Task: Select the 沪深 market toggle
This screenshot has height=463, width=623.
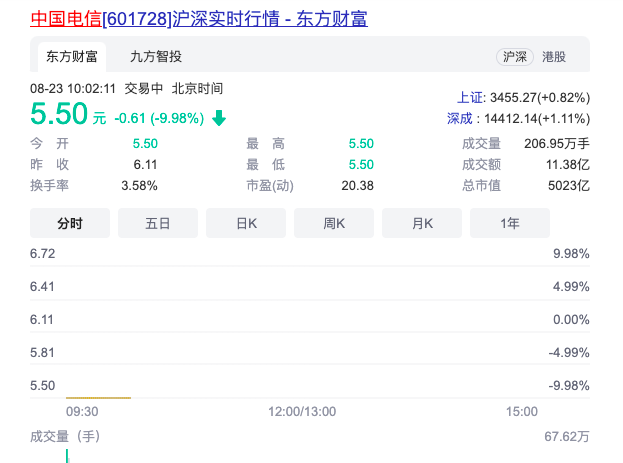Action: tap(514, 57)
